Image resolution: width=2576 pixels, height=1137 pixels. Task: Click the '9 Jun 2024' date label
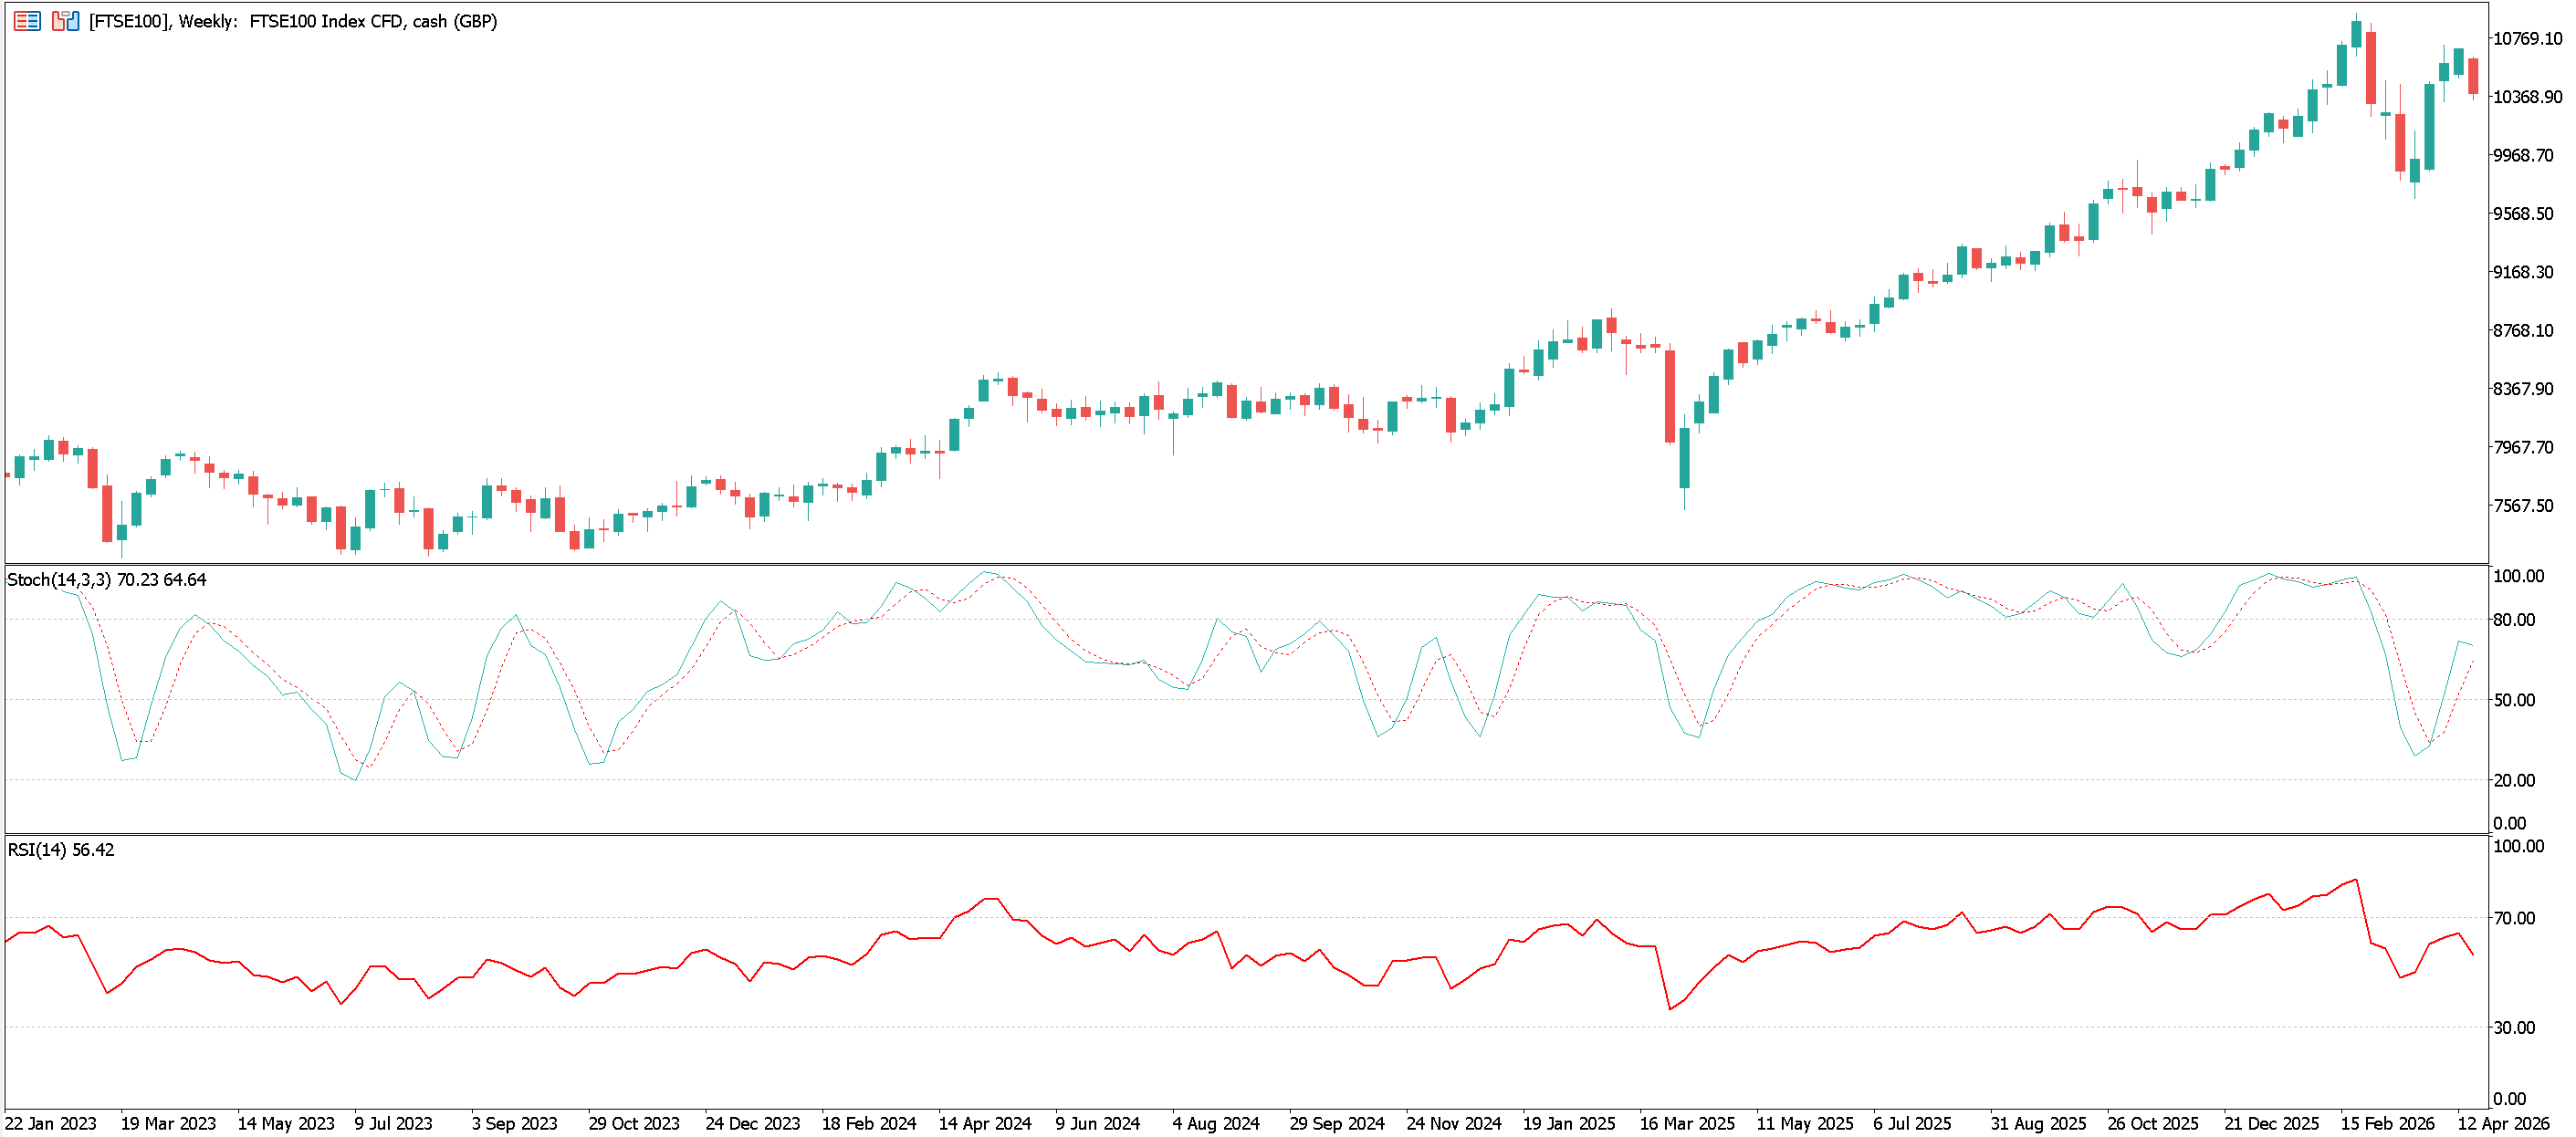pos(1098,1124)
